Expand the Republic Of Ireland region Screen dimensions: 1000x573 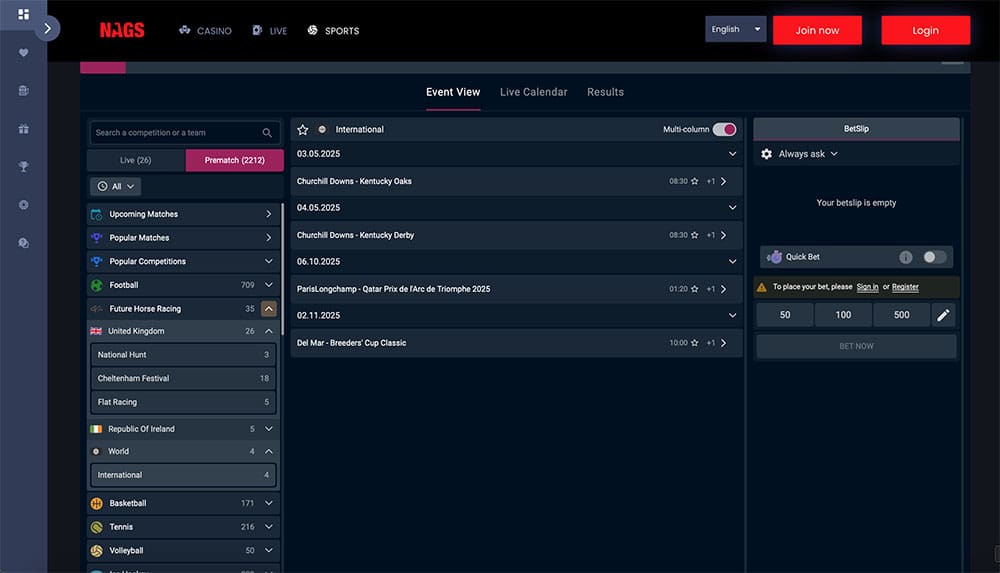pyautogui.click(x=268, y=429)
